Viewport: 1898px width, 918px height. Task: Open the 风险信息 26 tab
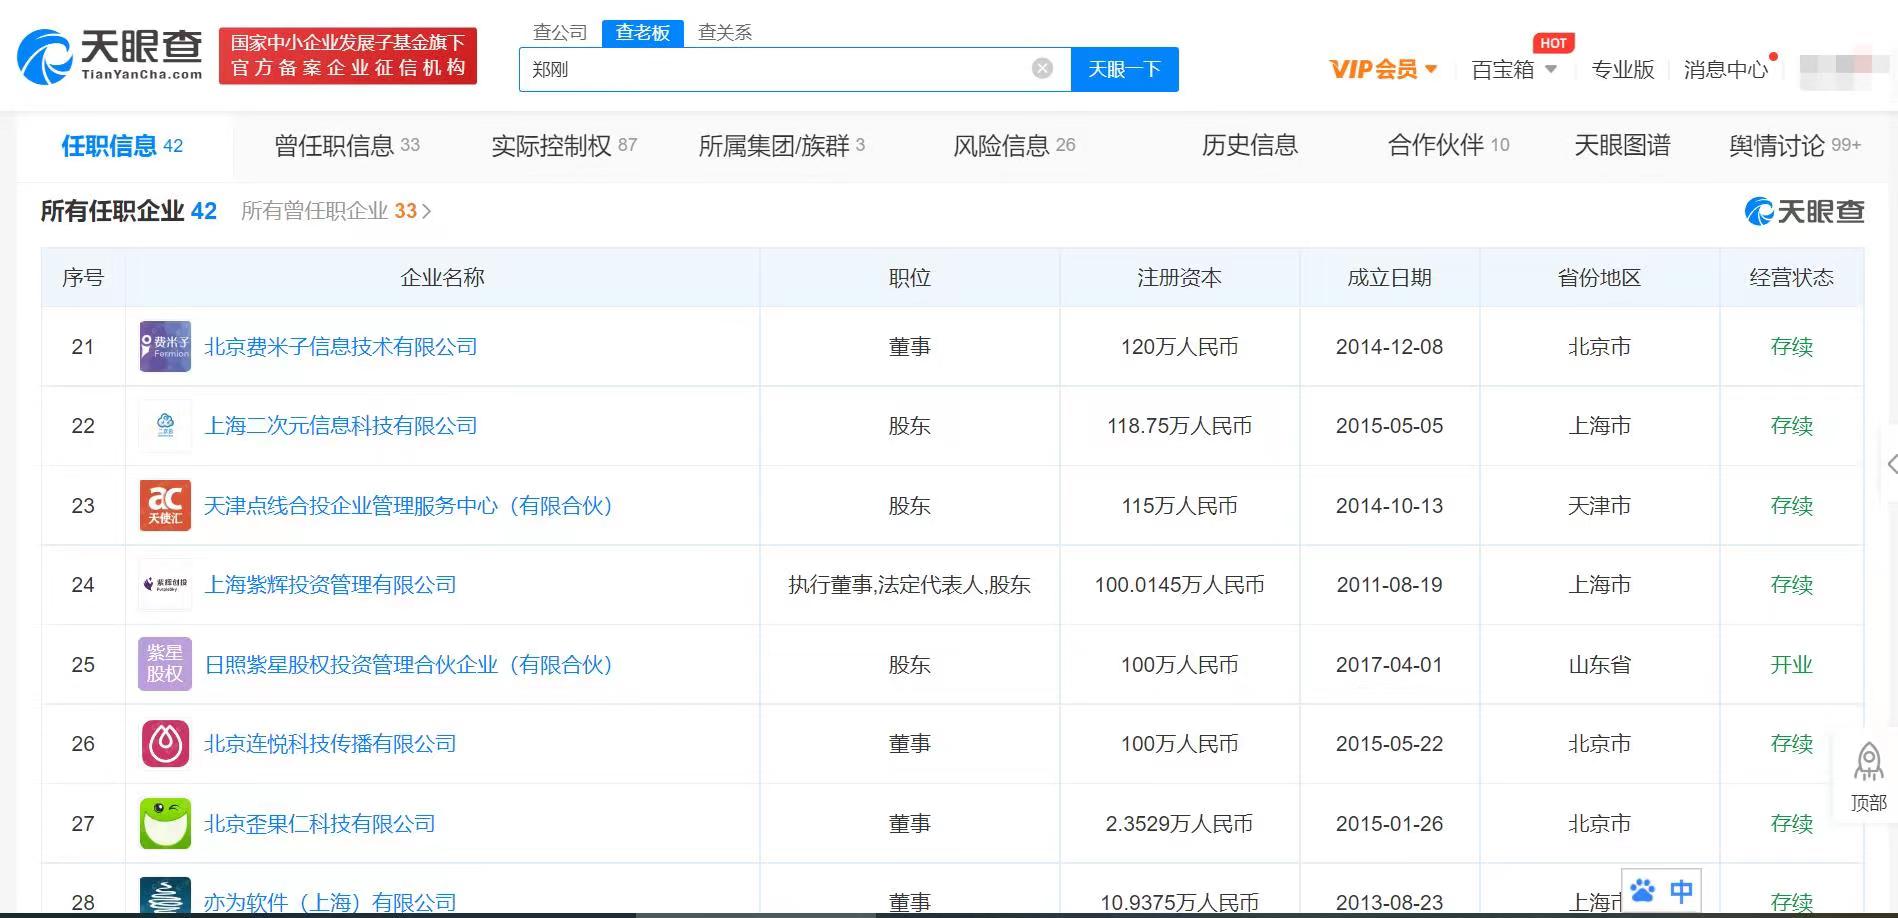click(1014, 146)
